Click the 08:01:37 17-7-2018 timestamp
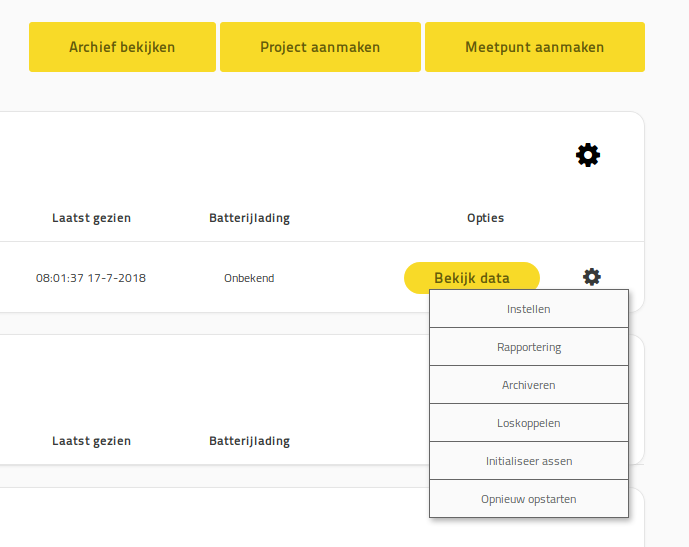Viewport: 689px width, 547px height. click(x=91, y=278)
